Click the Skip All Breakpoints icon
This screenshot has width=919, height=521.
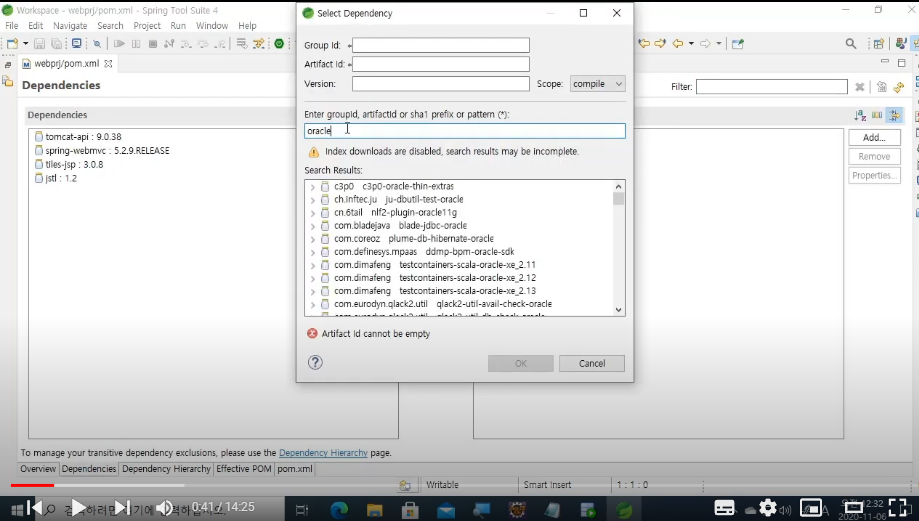click(x=97, y=43)
